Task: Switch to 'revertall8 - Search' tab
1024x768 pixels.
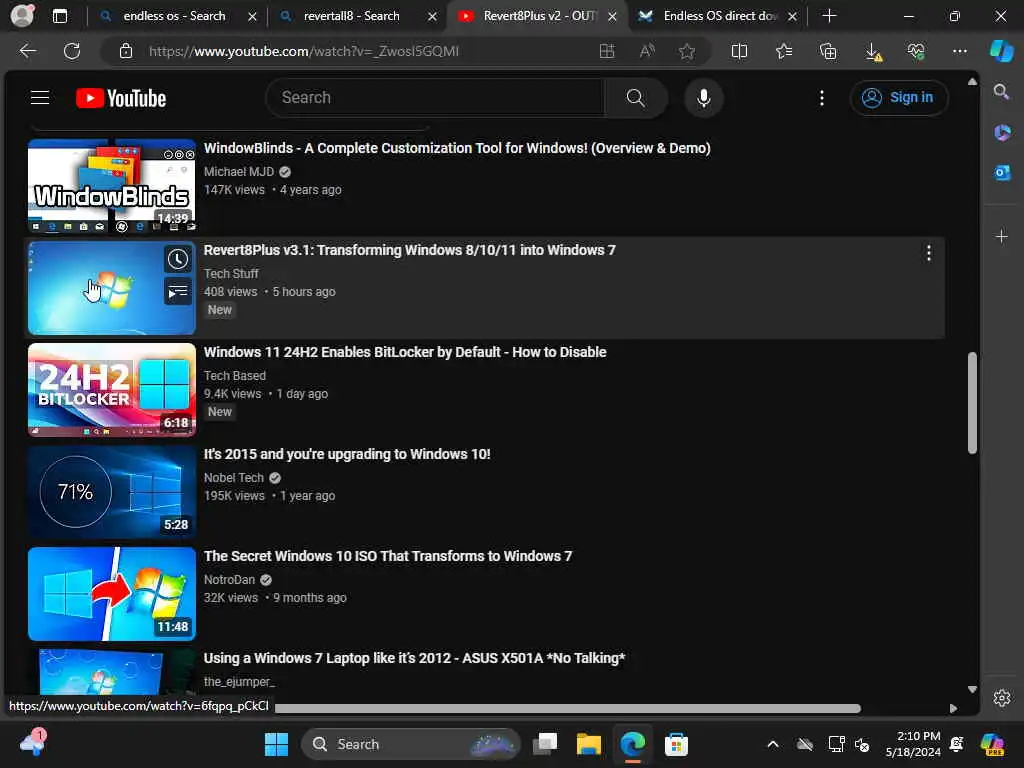Action: pyautogui.click(x=351, y=16)
